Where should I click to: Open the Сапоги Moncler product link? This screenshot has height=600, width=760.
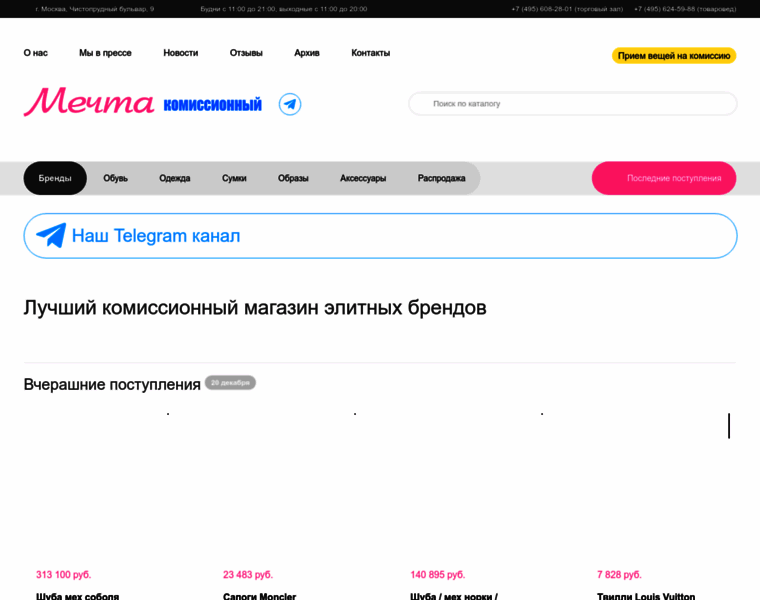coord(259,596)
